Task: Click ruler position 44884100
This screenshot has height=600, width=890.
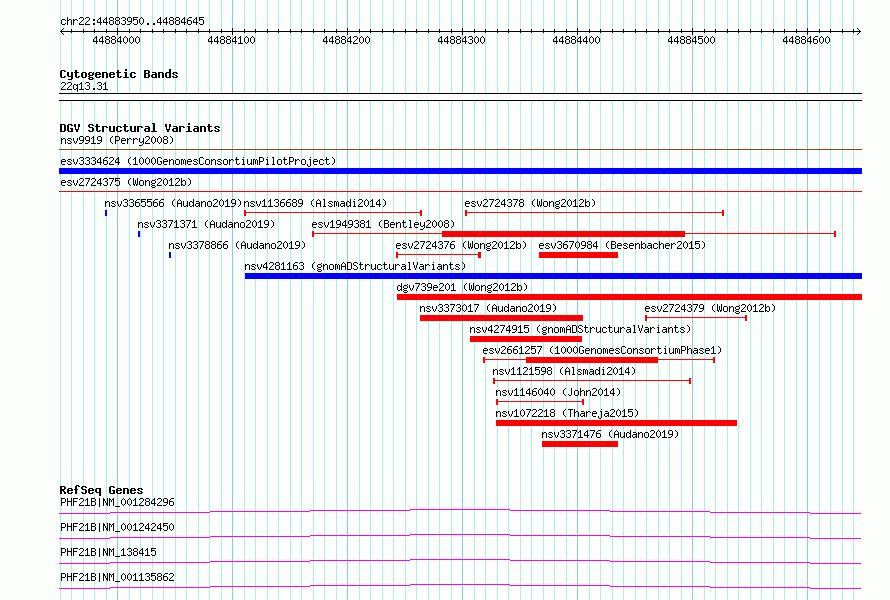Action: pyautogui.click(x=232, y=40)
